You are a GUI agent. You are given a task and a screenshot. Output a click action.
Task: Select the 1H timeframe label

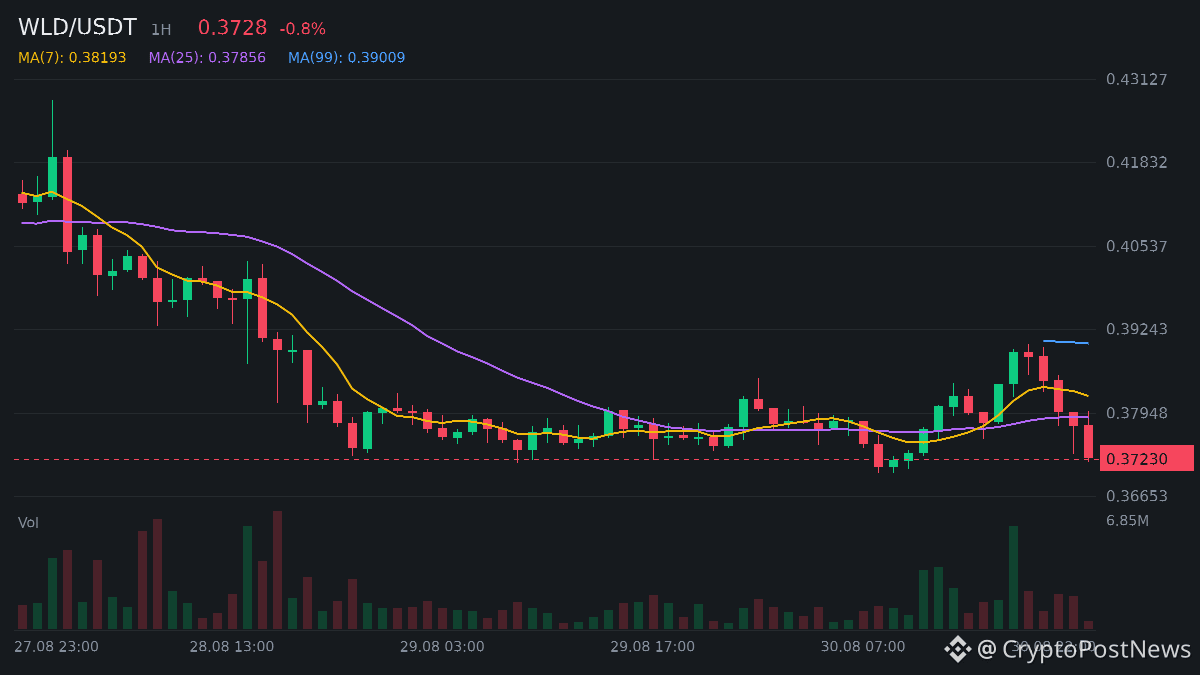click(x=161, y=30)
